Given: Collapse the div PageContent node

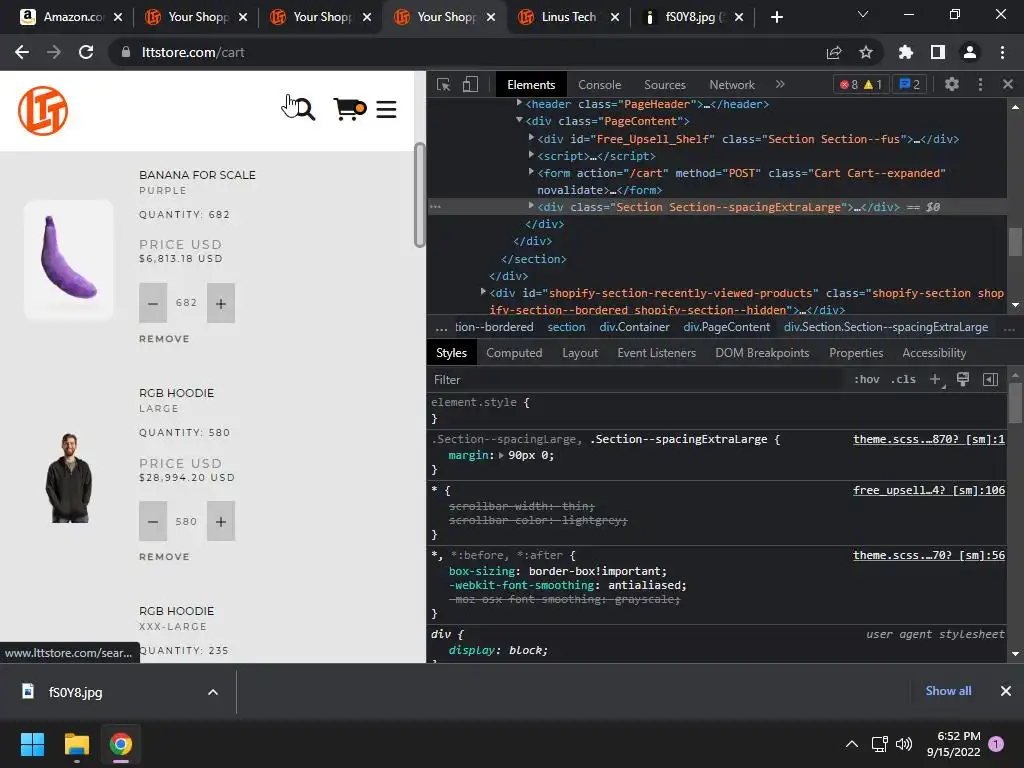Looking at the screenshot, I should coord(519,120).
